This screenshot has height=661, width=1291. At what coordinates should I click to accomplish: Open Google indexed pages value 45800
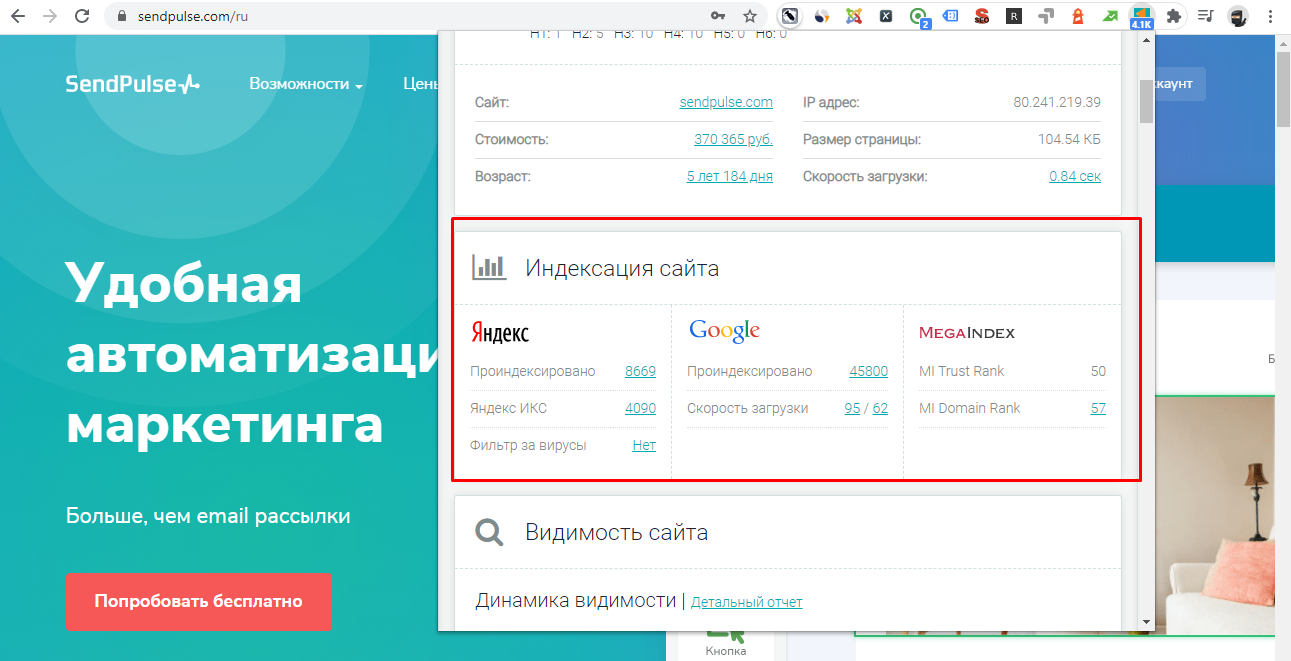[x=868, y=371]
